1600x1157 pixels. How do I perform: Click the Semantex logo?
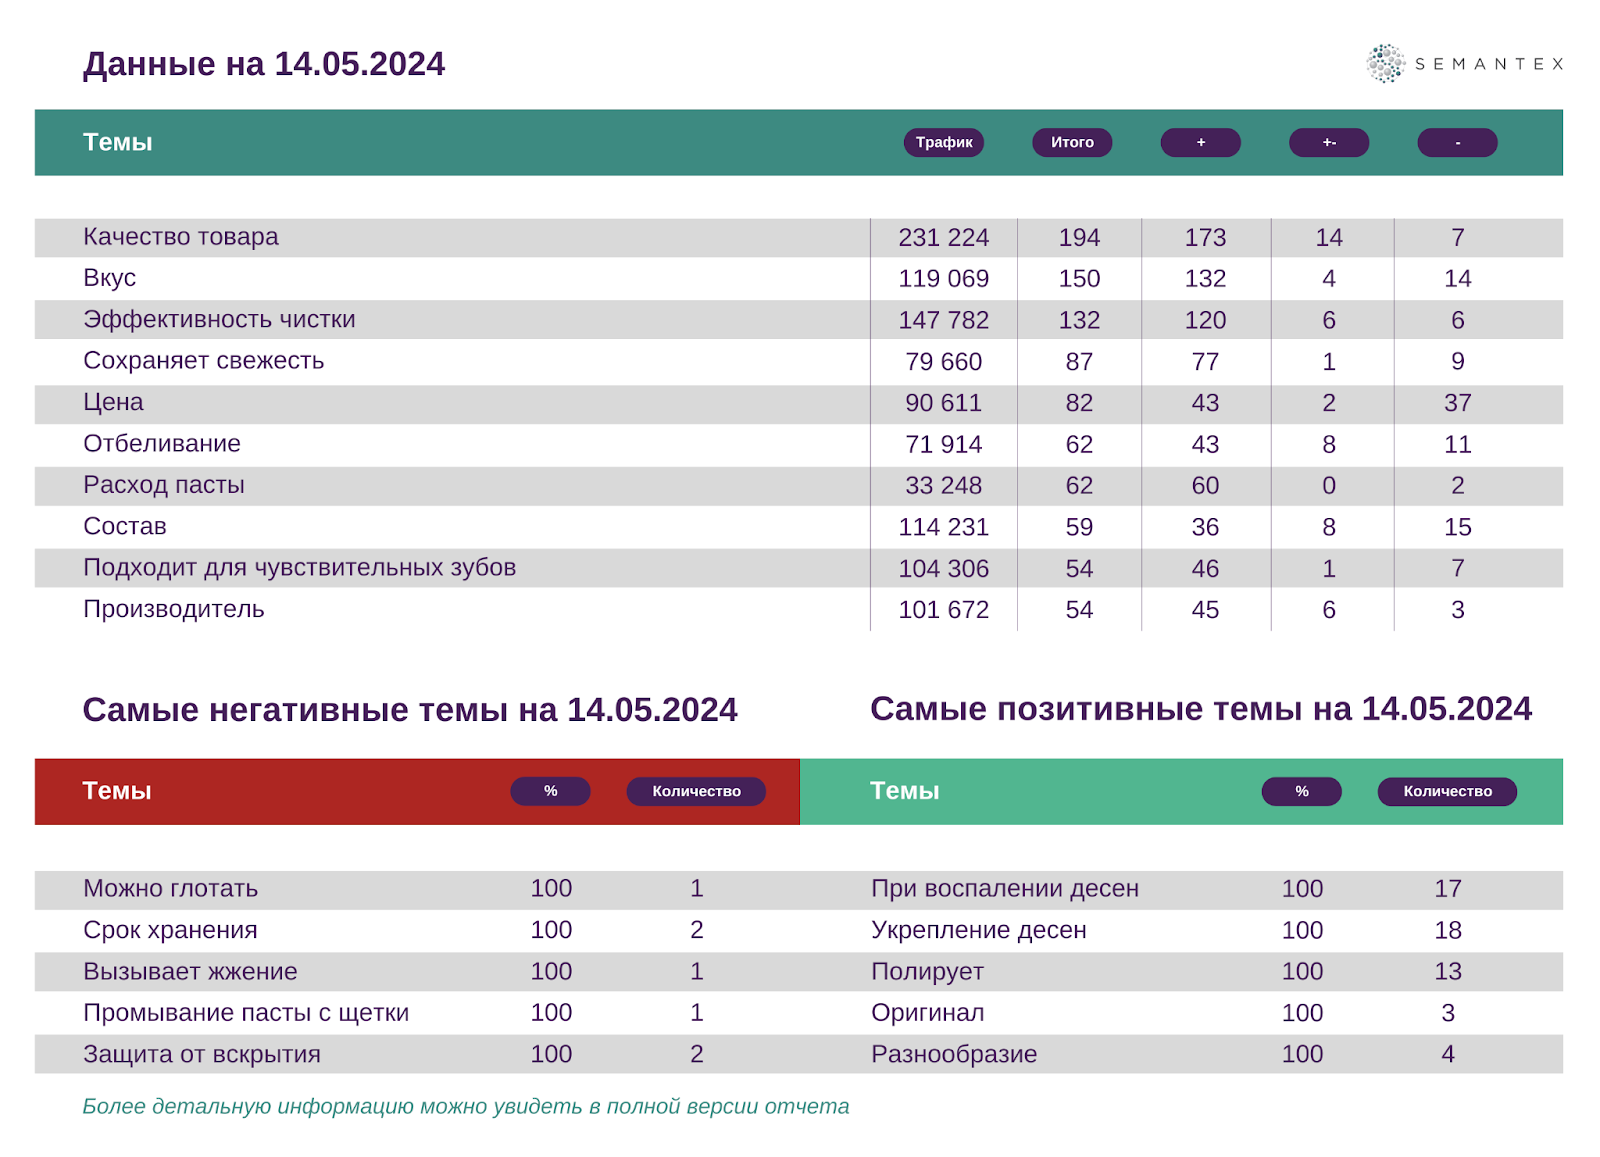tap(1465, 63)
